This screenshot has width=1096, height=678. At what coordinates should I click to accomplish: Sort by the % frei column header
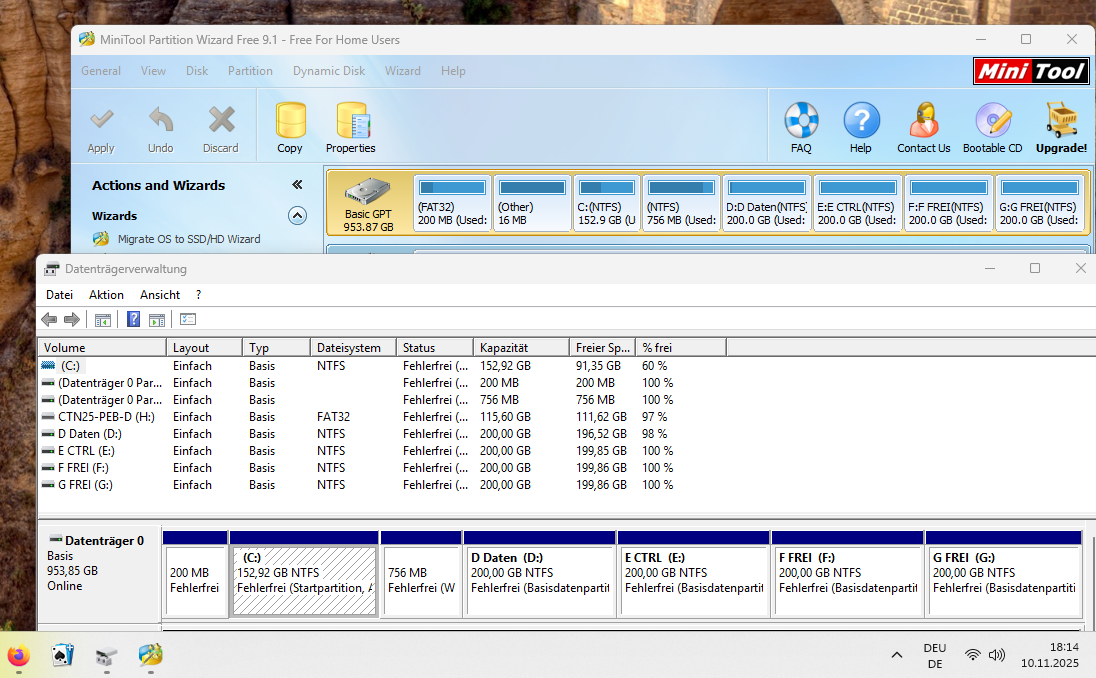pos(682,347)
